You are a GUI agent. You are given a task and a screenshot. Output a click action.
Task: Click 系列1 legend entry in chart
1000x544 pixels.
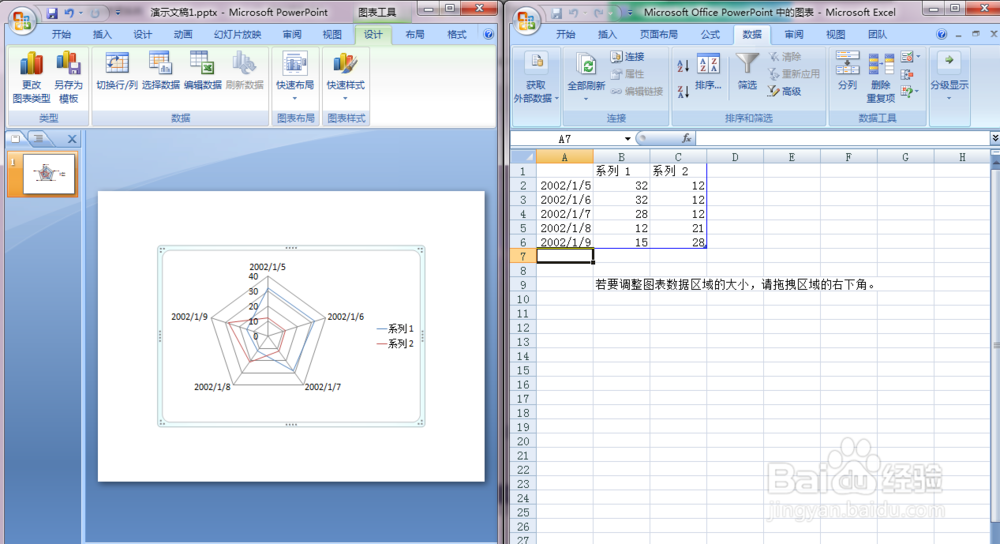pyautogui.click(x=395, y=328)
